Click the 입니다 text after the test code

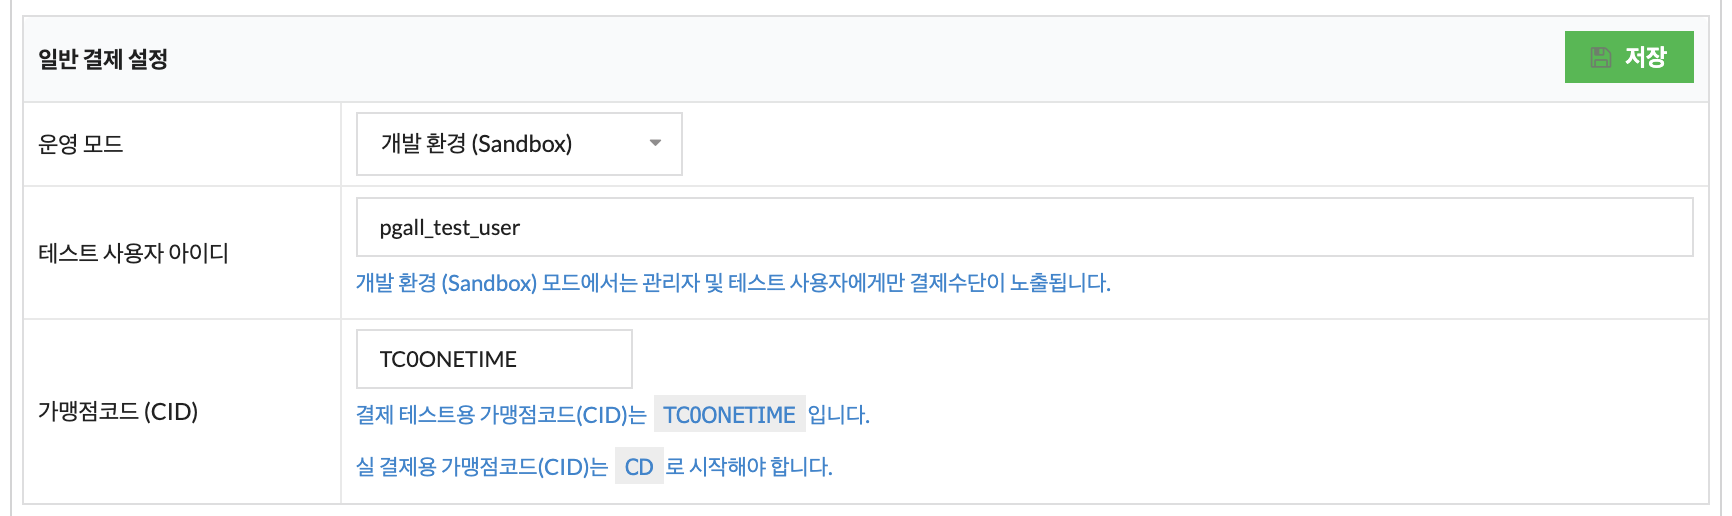pos(839,414)
